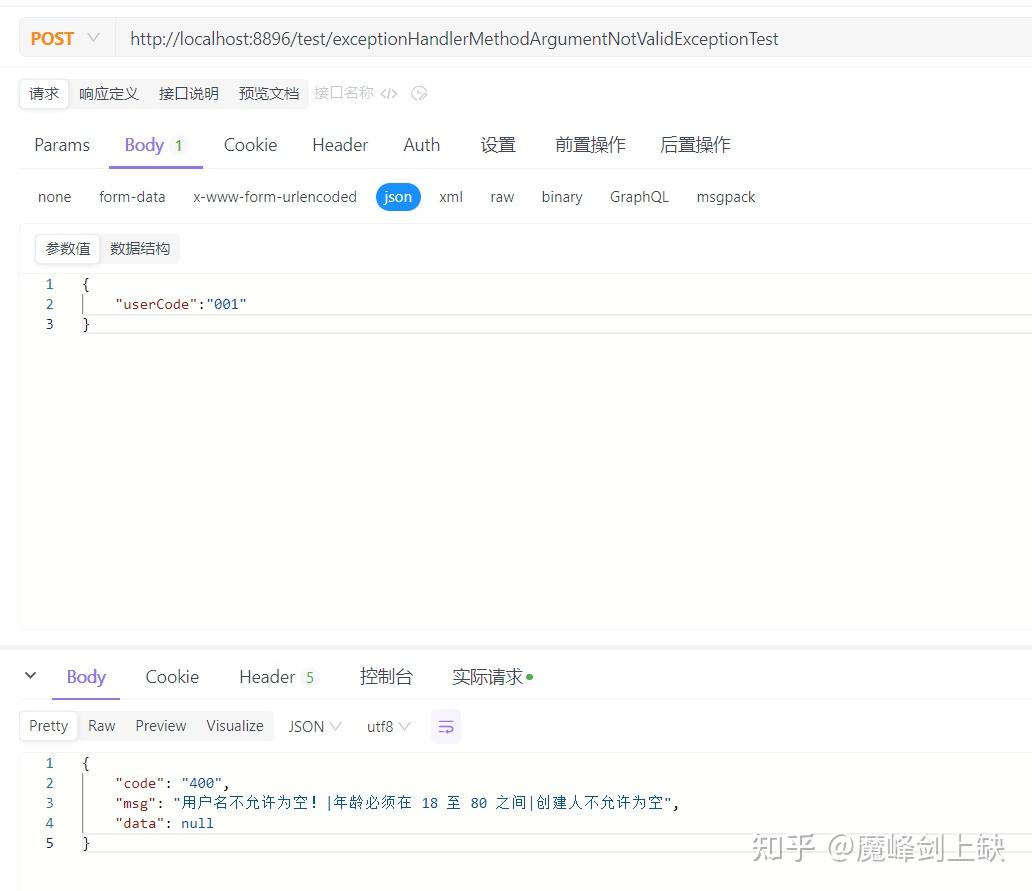Switch response view to Raw

pos(101,726)
